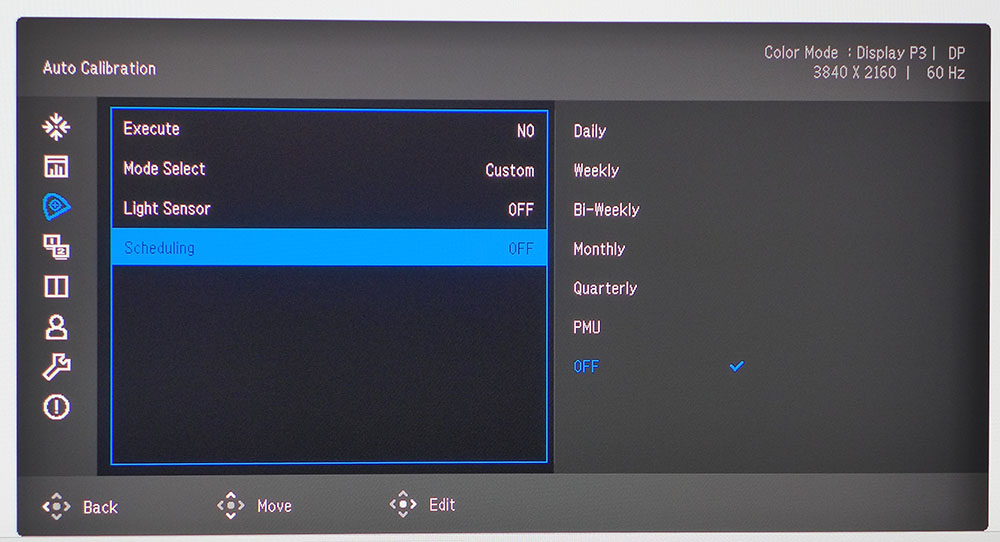The width and height of the screenshot is (1000, 542).
Task: Click the Move label in footer
Action: click(274, 506)
